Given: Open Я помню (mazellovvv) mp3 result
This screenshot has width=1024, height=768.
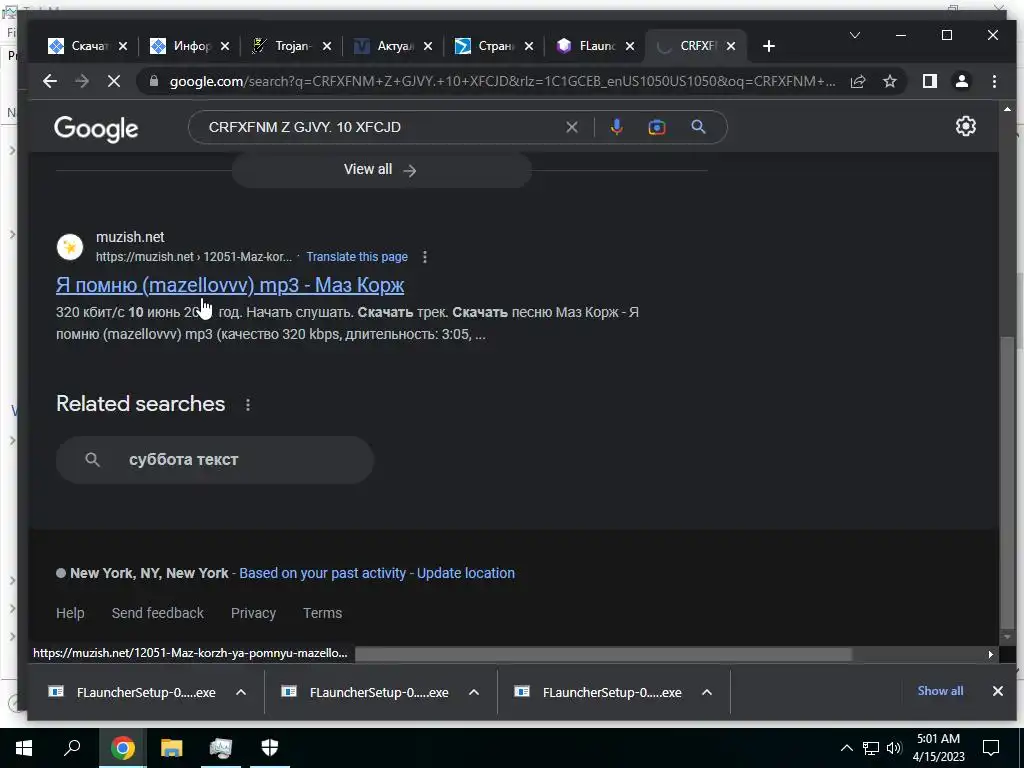Looking at the screenshot, I should (x=230, y=285).
